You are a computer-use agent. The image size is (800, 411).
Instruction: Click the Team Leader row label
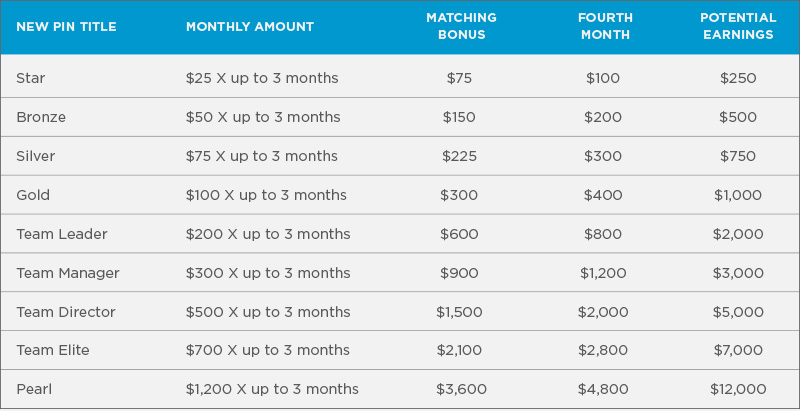pos(62,234)
